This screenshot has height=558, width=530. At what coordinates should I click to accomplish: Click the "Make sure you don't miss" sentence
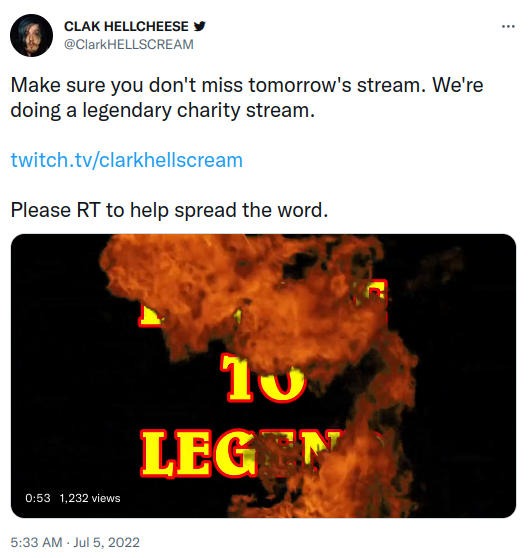128,85
